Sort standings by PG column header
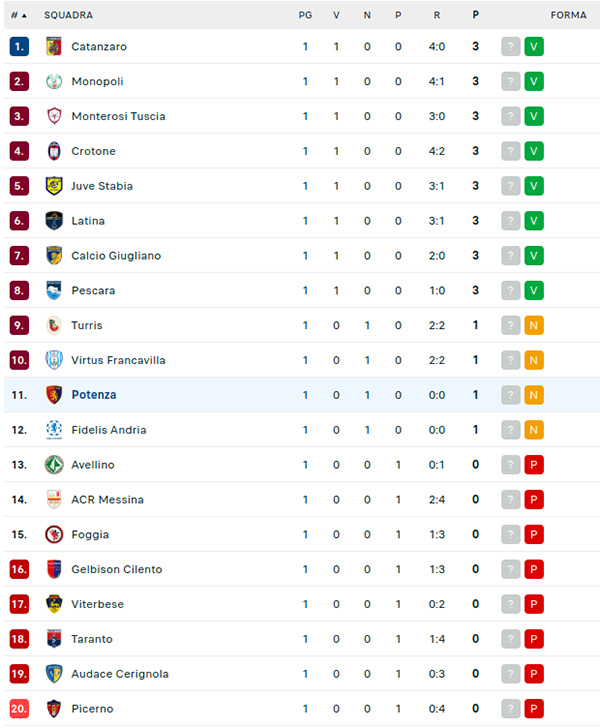Image resolution: width=600 pixels, height=728 pixels. pyautogui.click(x=305, y=15)
